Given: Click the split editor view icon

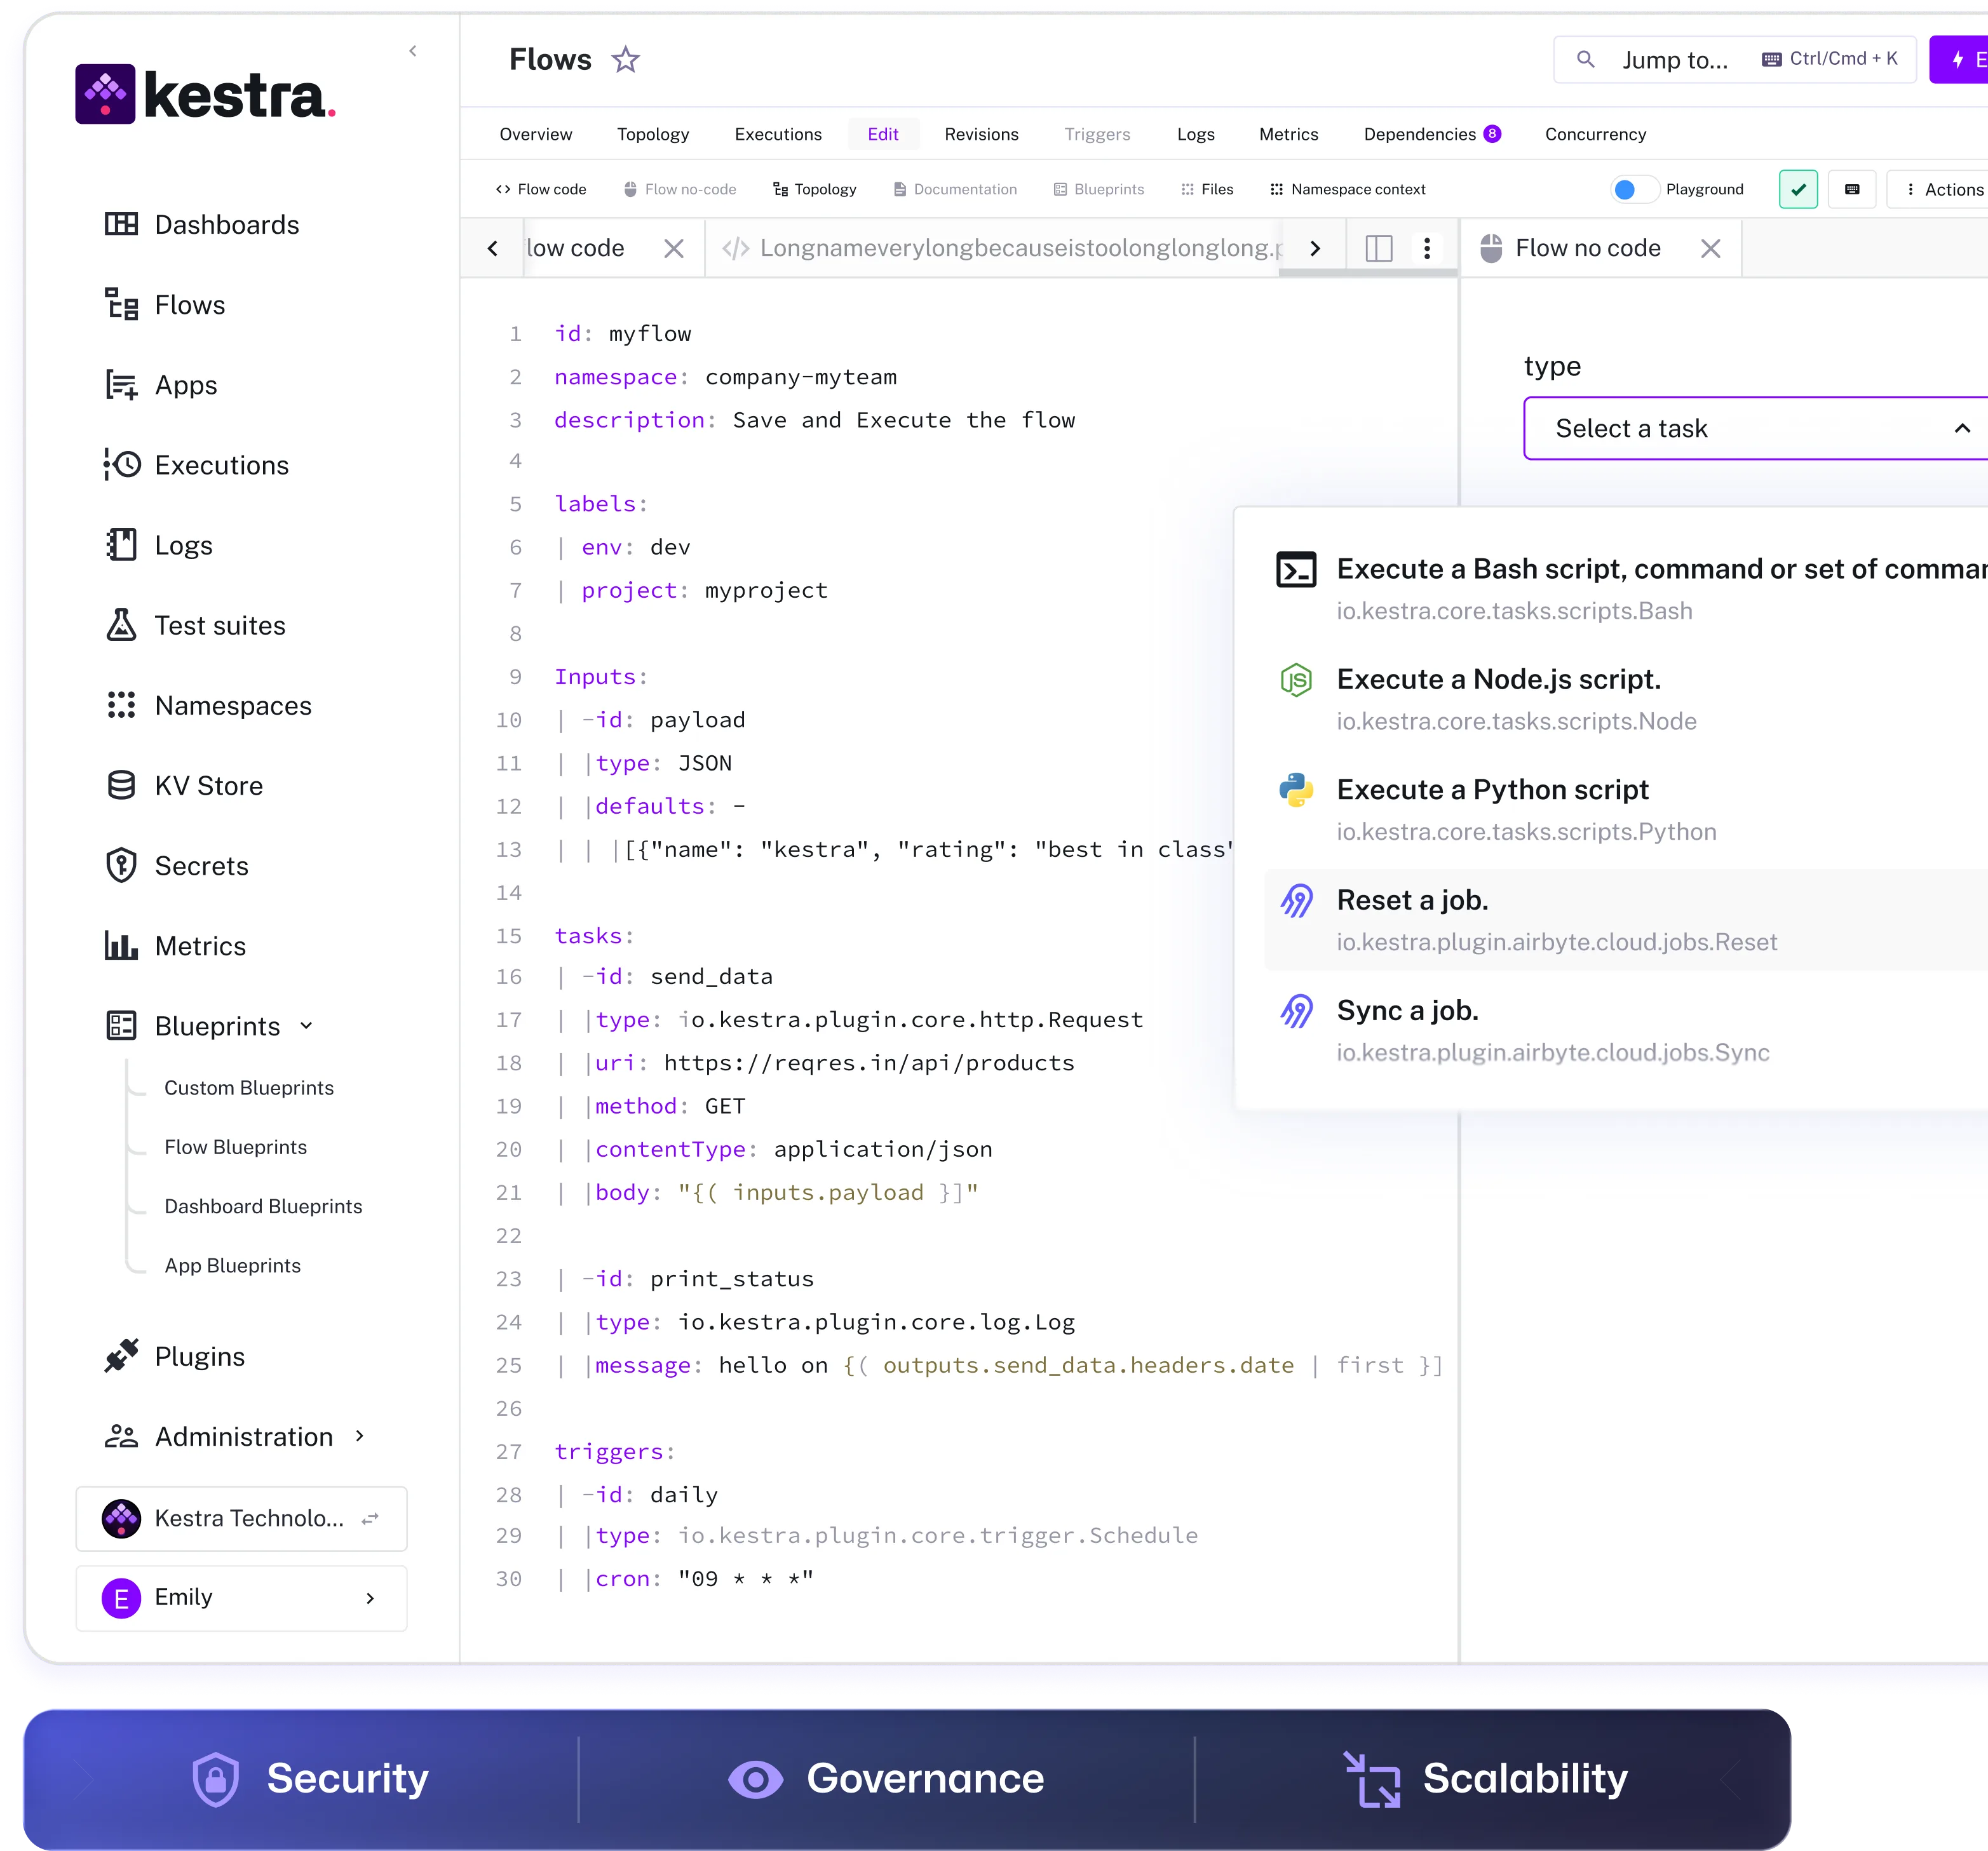Looking at the screenshot, I should (x=1379, y=249).
